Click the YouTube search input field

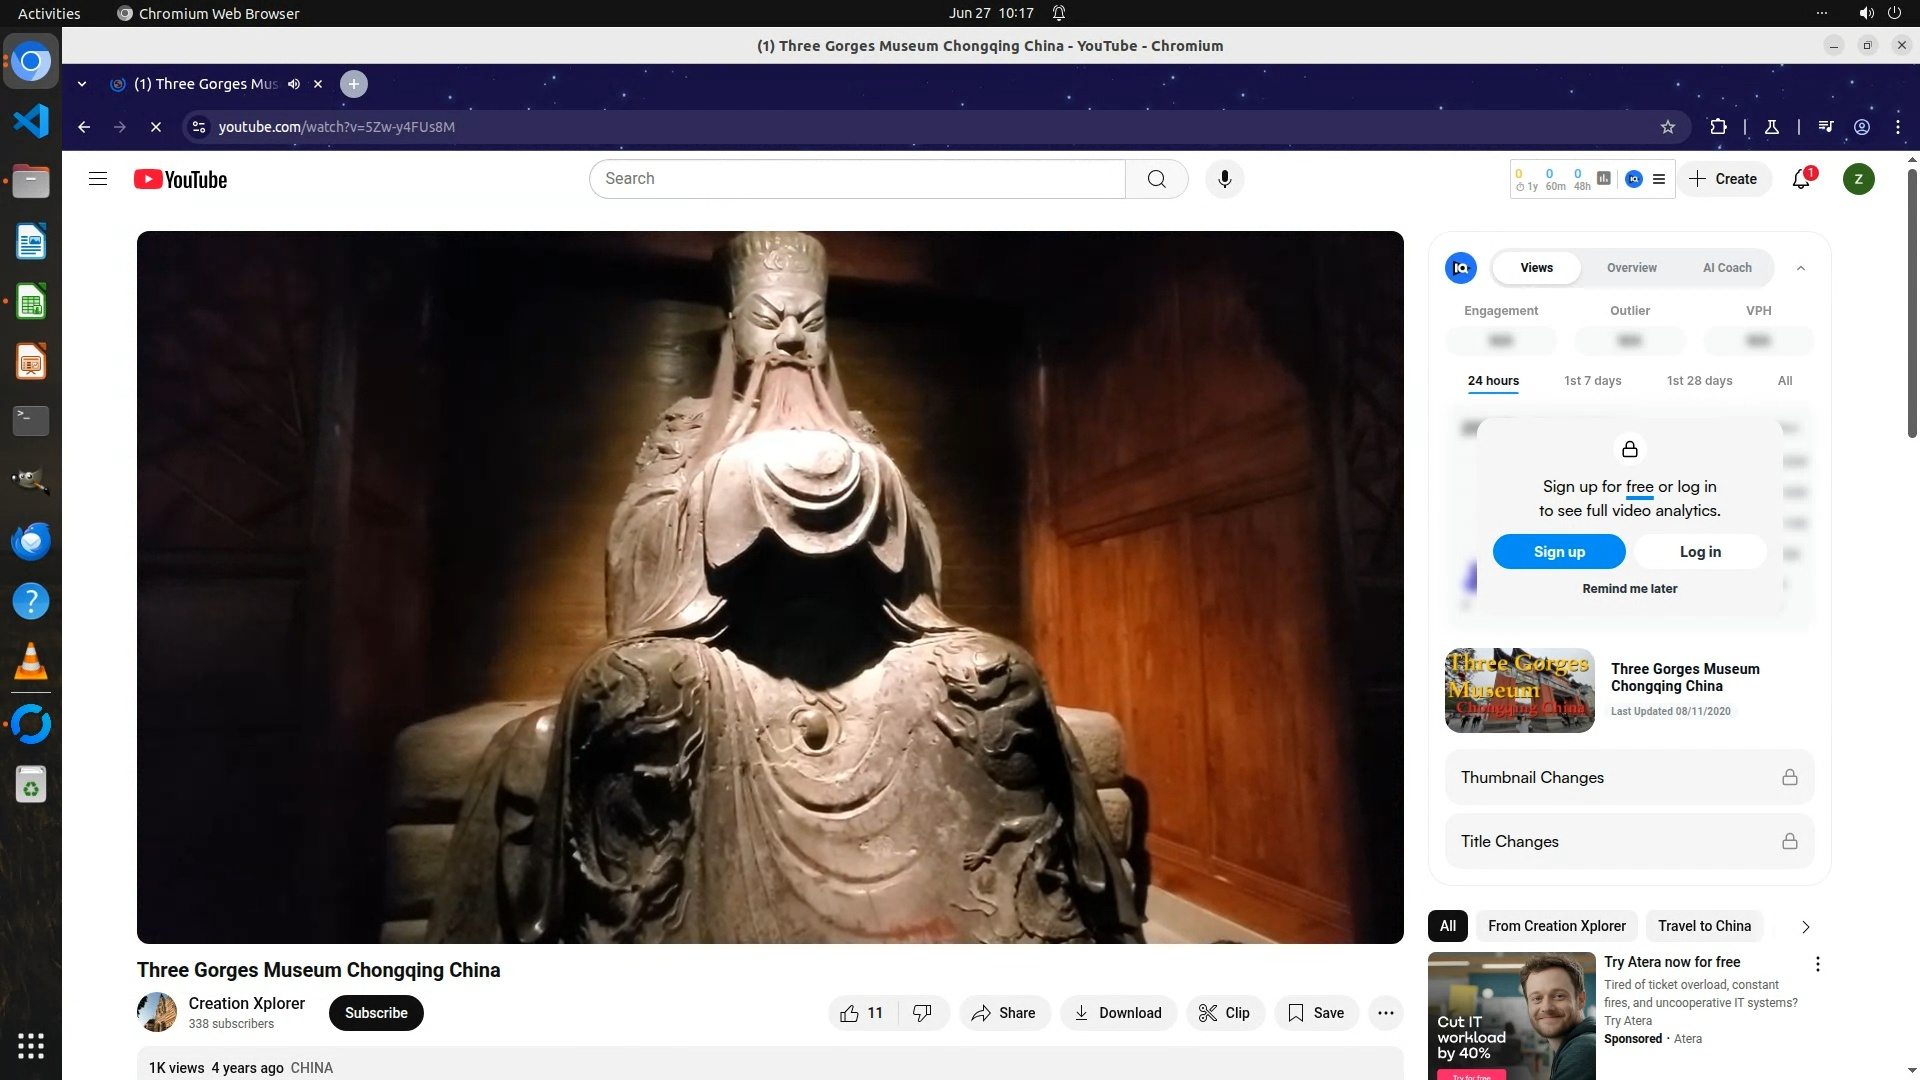[856, 179]
